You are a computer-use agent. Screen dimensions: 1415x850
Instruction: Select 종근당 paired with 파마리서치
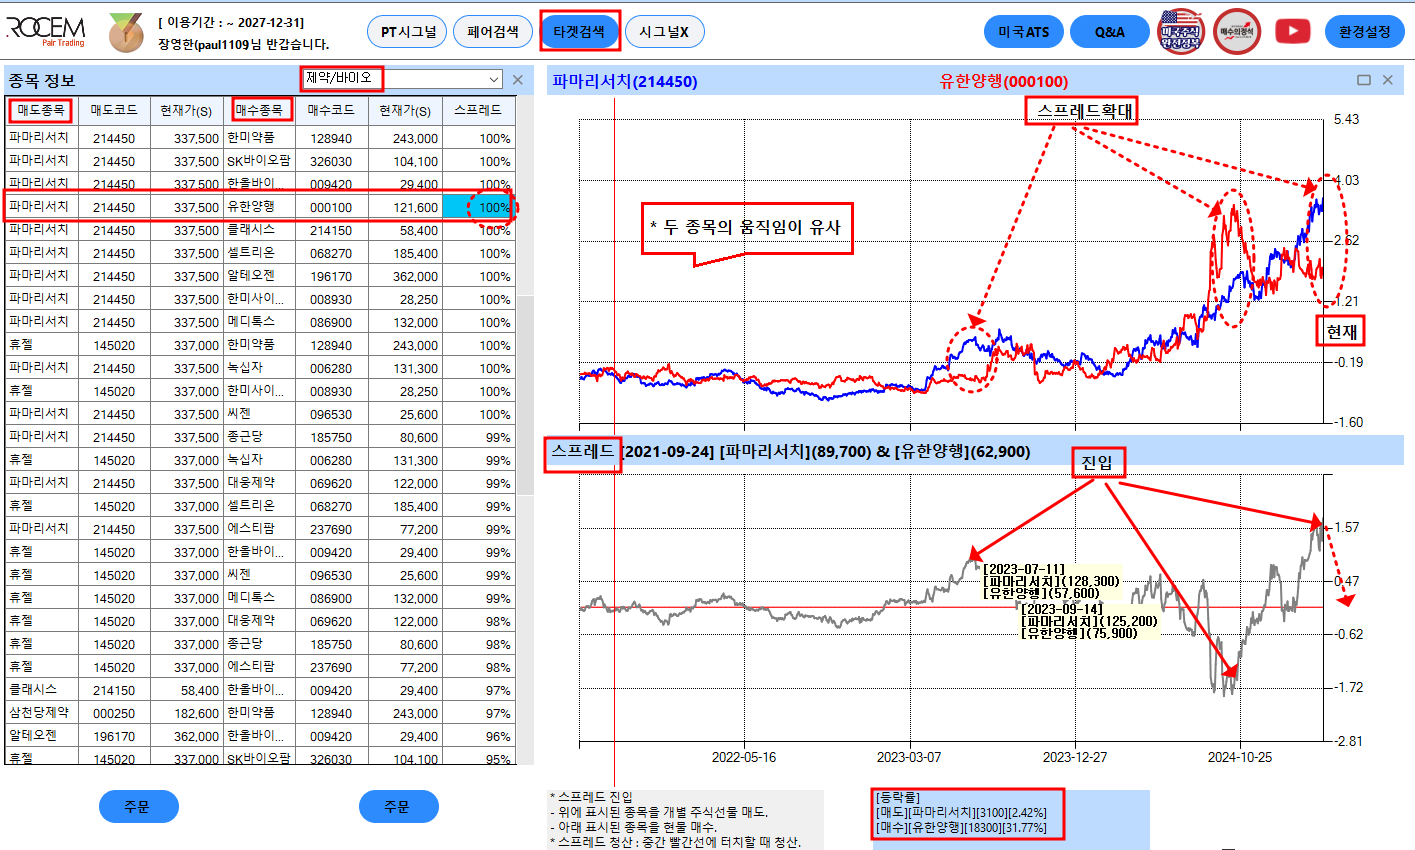[x=259, y=437]
